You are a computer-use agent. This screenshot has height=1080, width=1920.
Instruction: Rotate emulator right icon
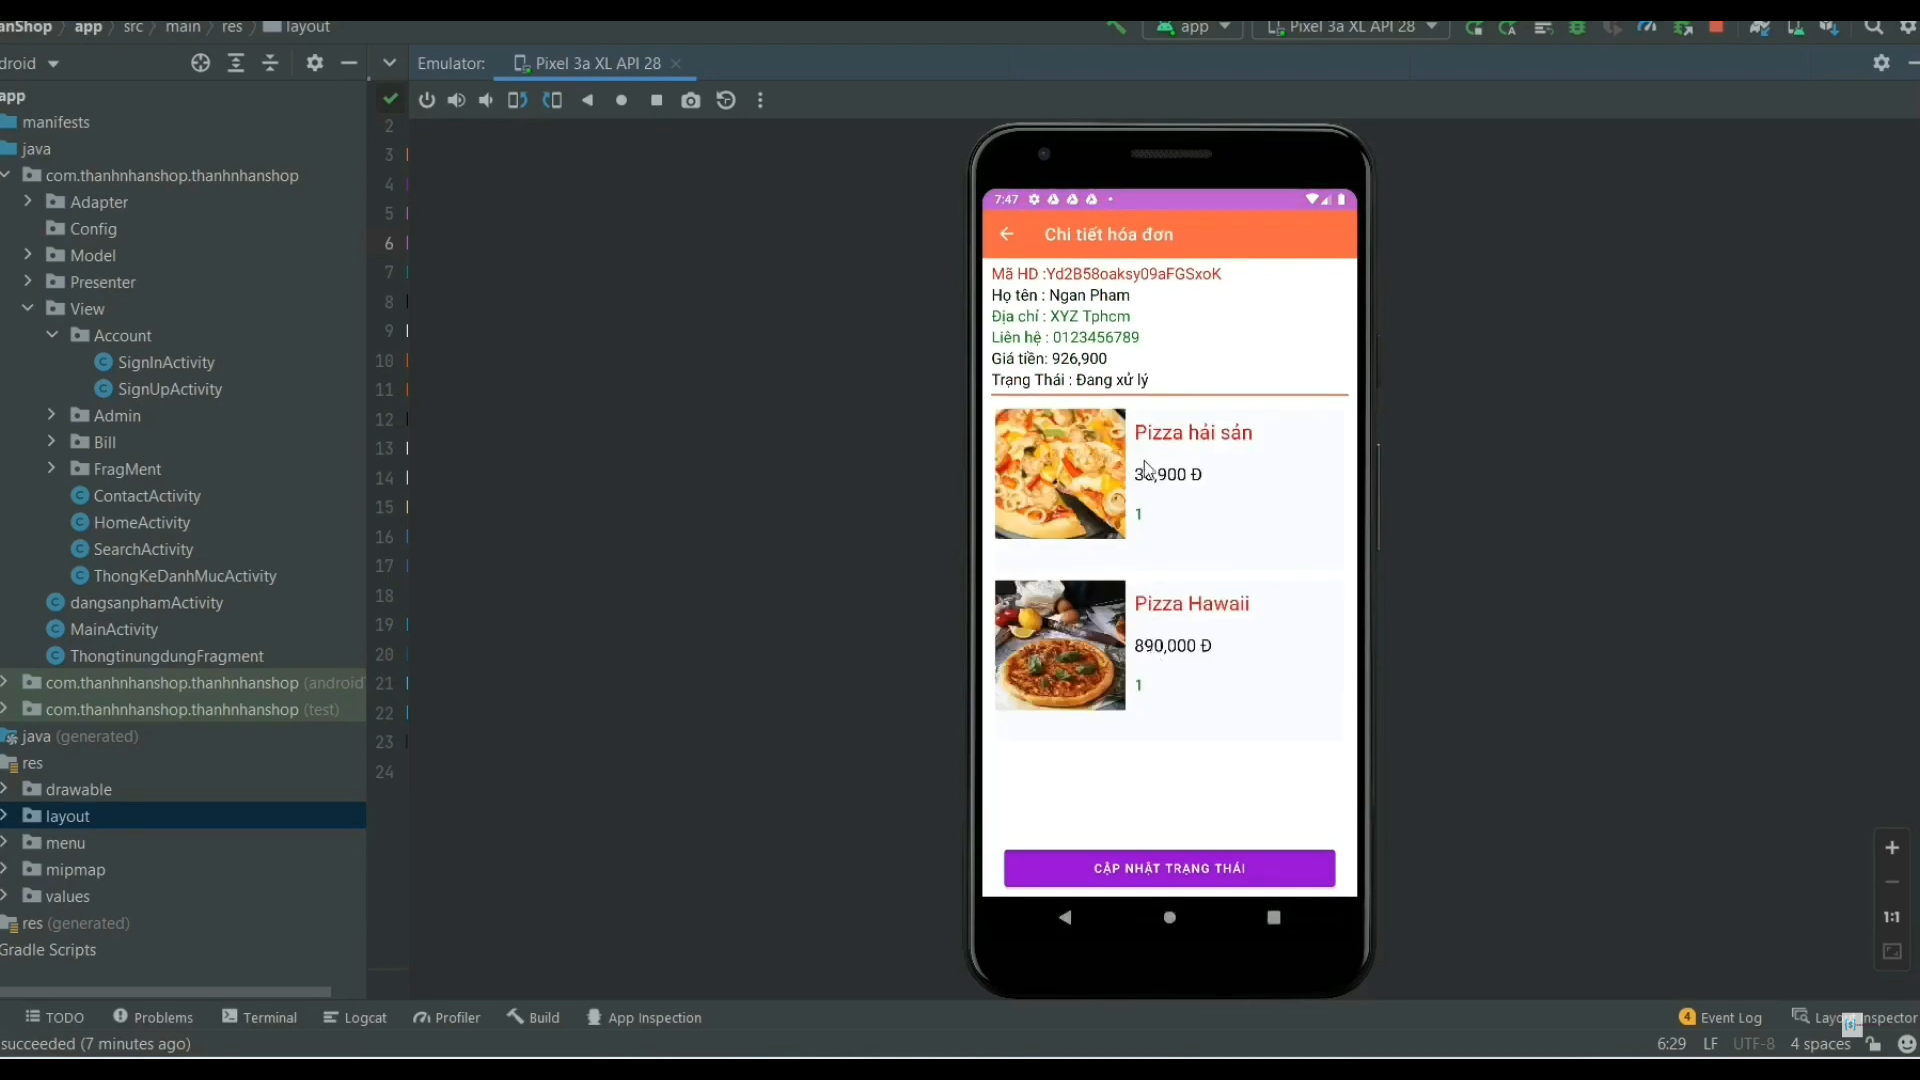pyautogui.click(x=552, y=100)
